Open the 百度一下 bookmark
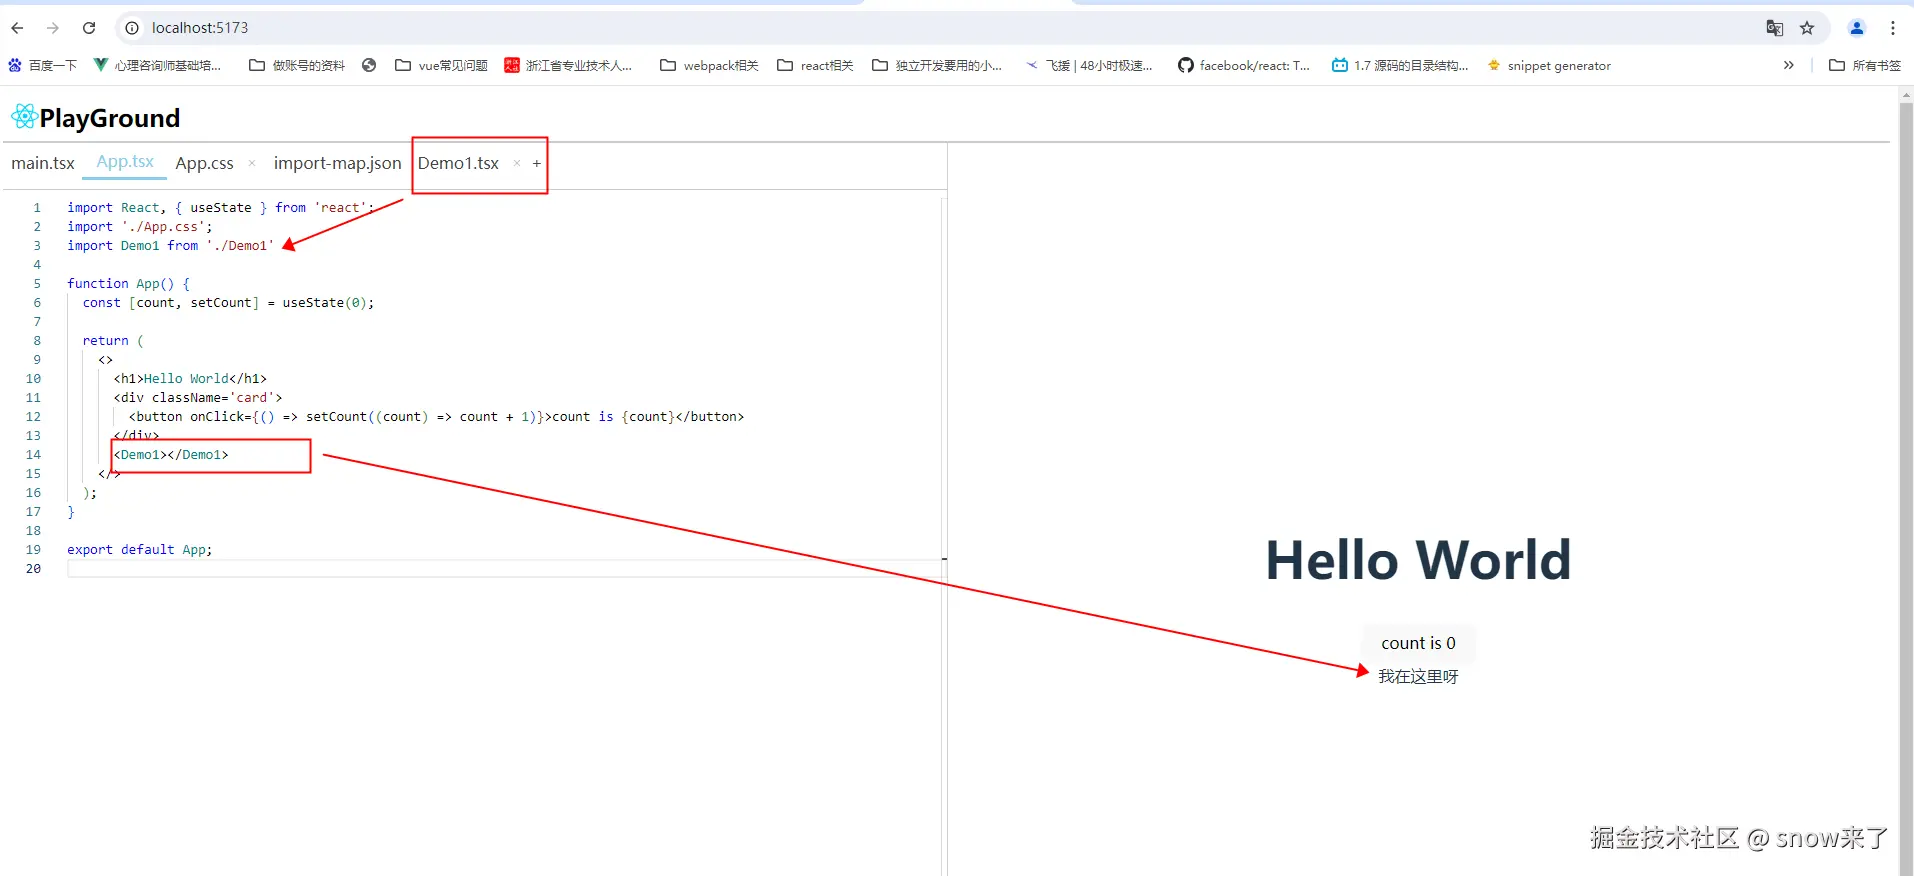This screenshot has width=1914, height=876. (43, 65)
